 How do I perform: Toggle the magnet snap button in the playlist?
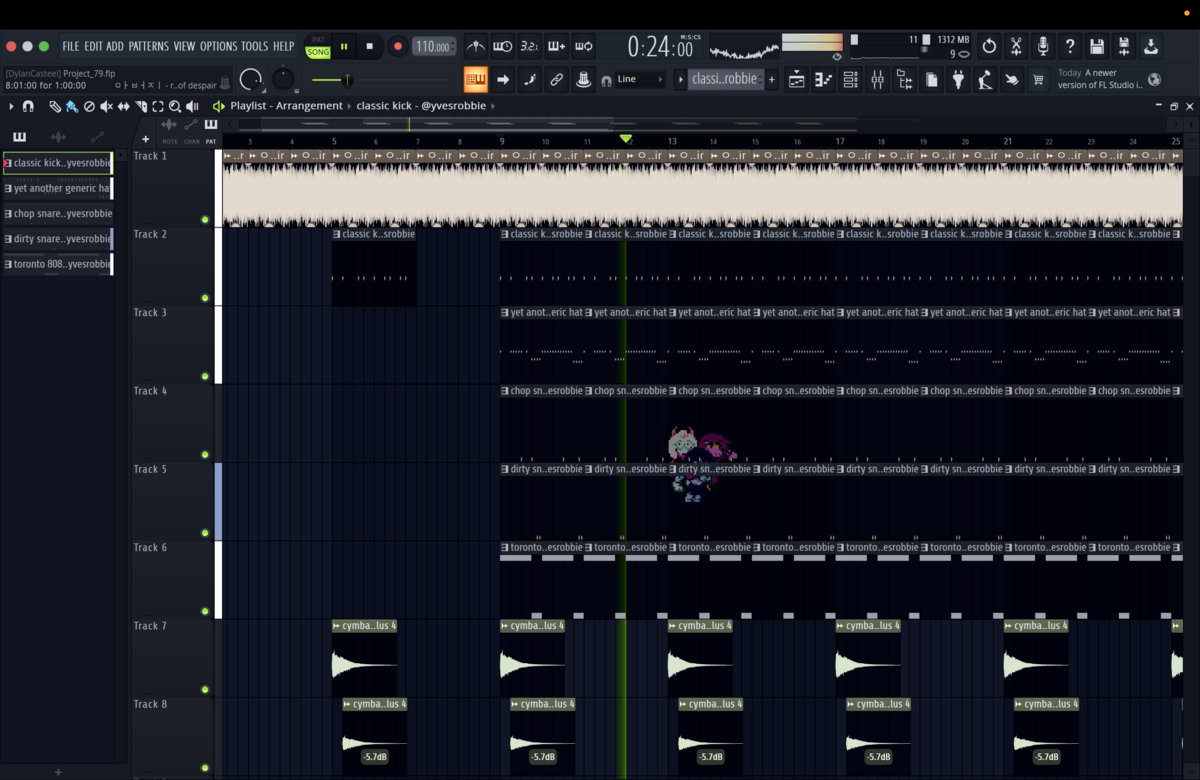28,106
